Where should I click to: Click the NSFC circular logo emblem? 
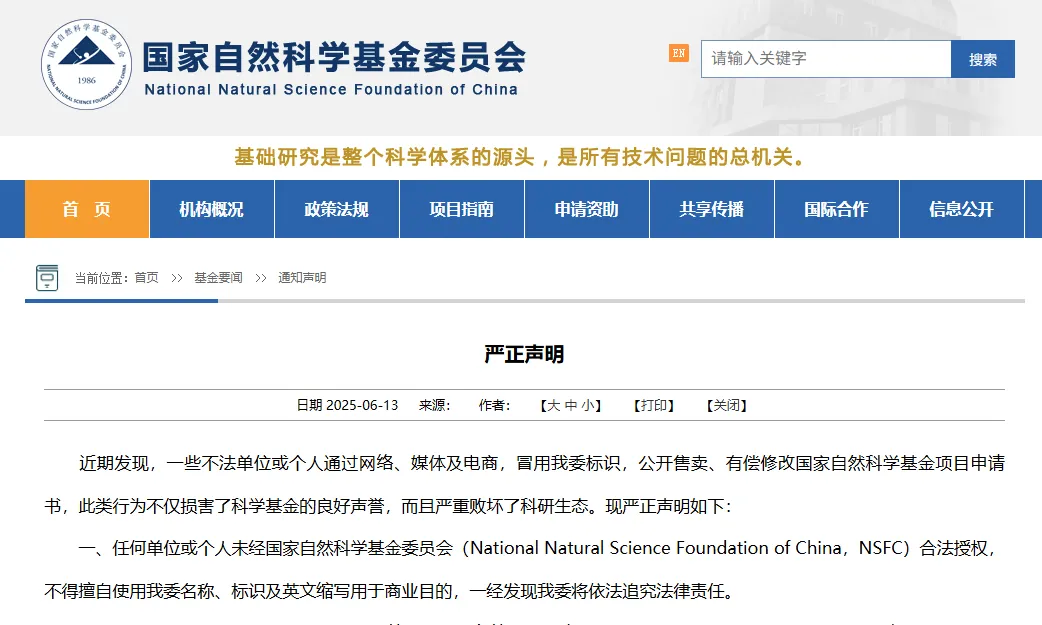coord(86,66)
